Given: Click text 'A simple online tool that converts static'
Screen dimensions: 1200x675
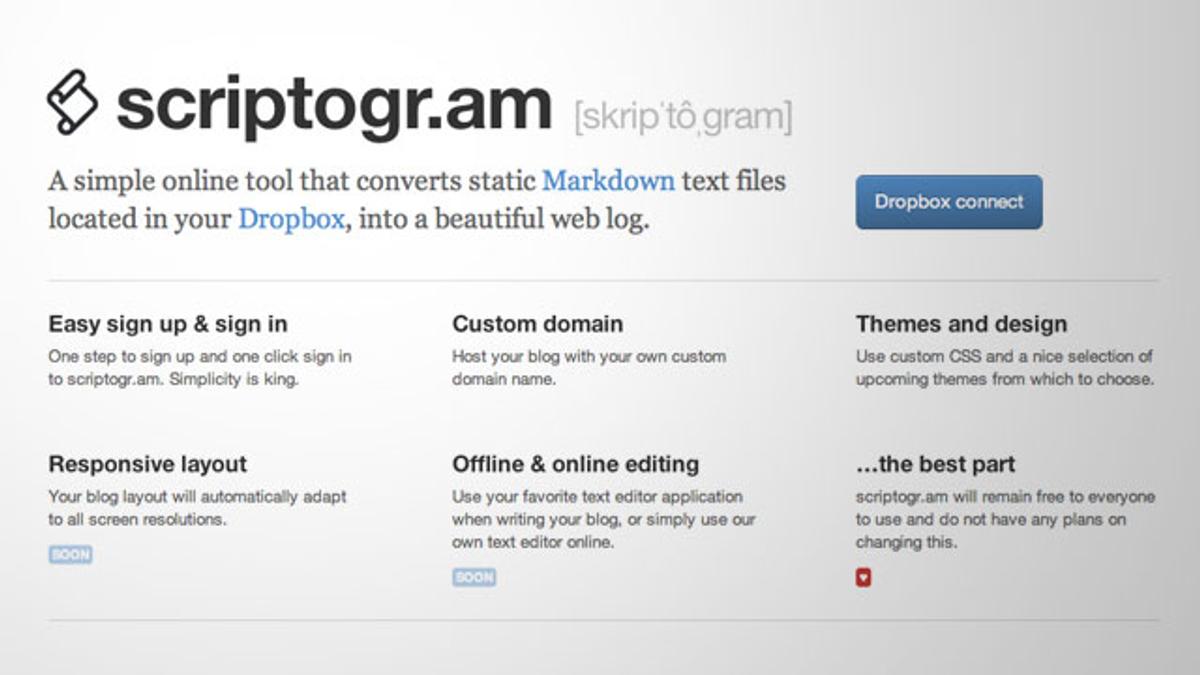Looking at the screenshot, I should point(292,181).
